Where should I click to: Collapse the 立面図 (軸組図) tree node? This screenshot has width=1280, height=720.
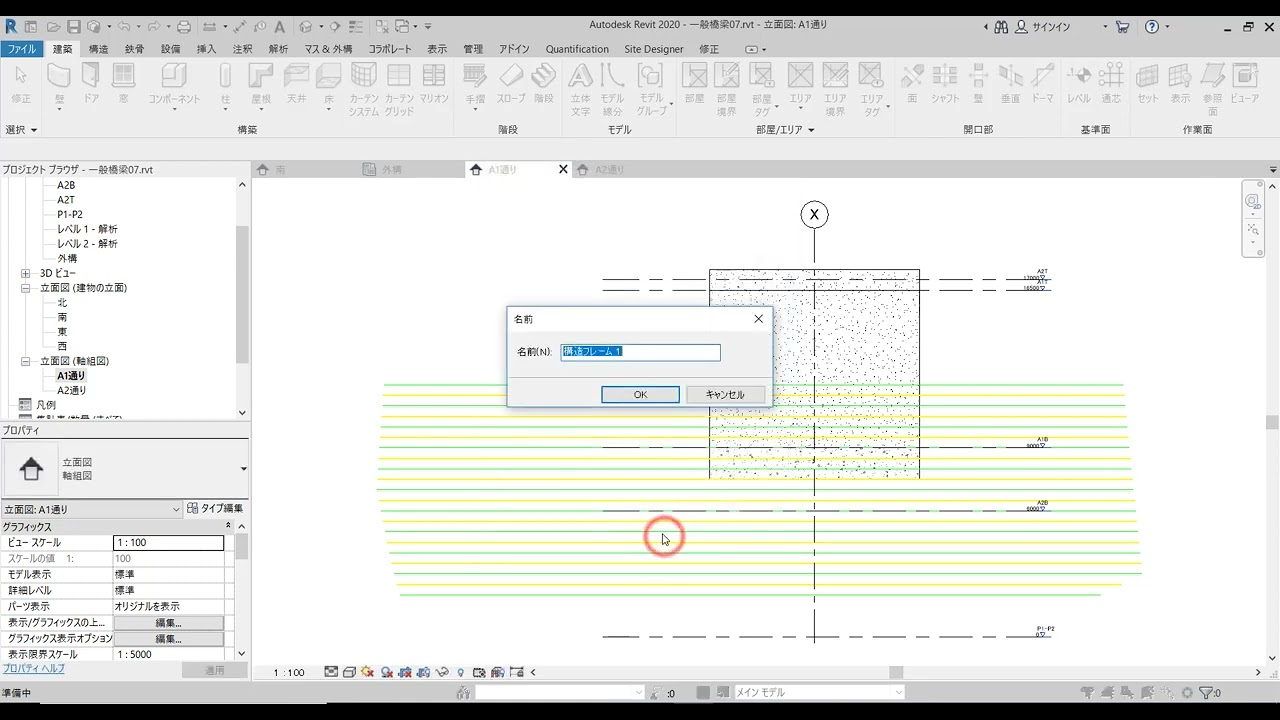pyautogui.click(x=26, y=361)
